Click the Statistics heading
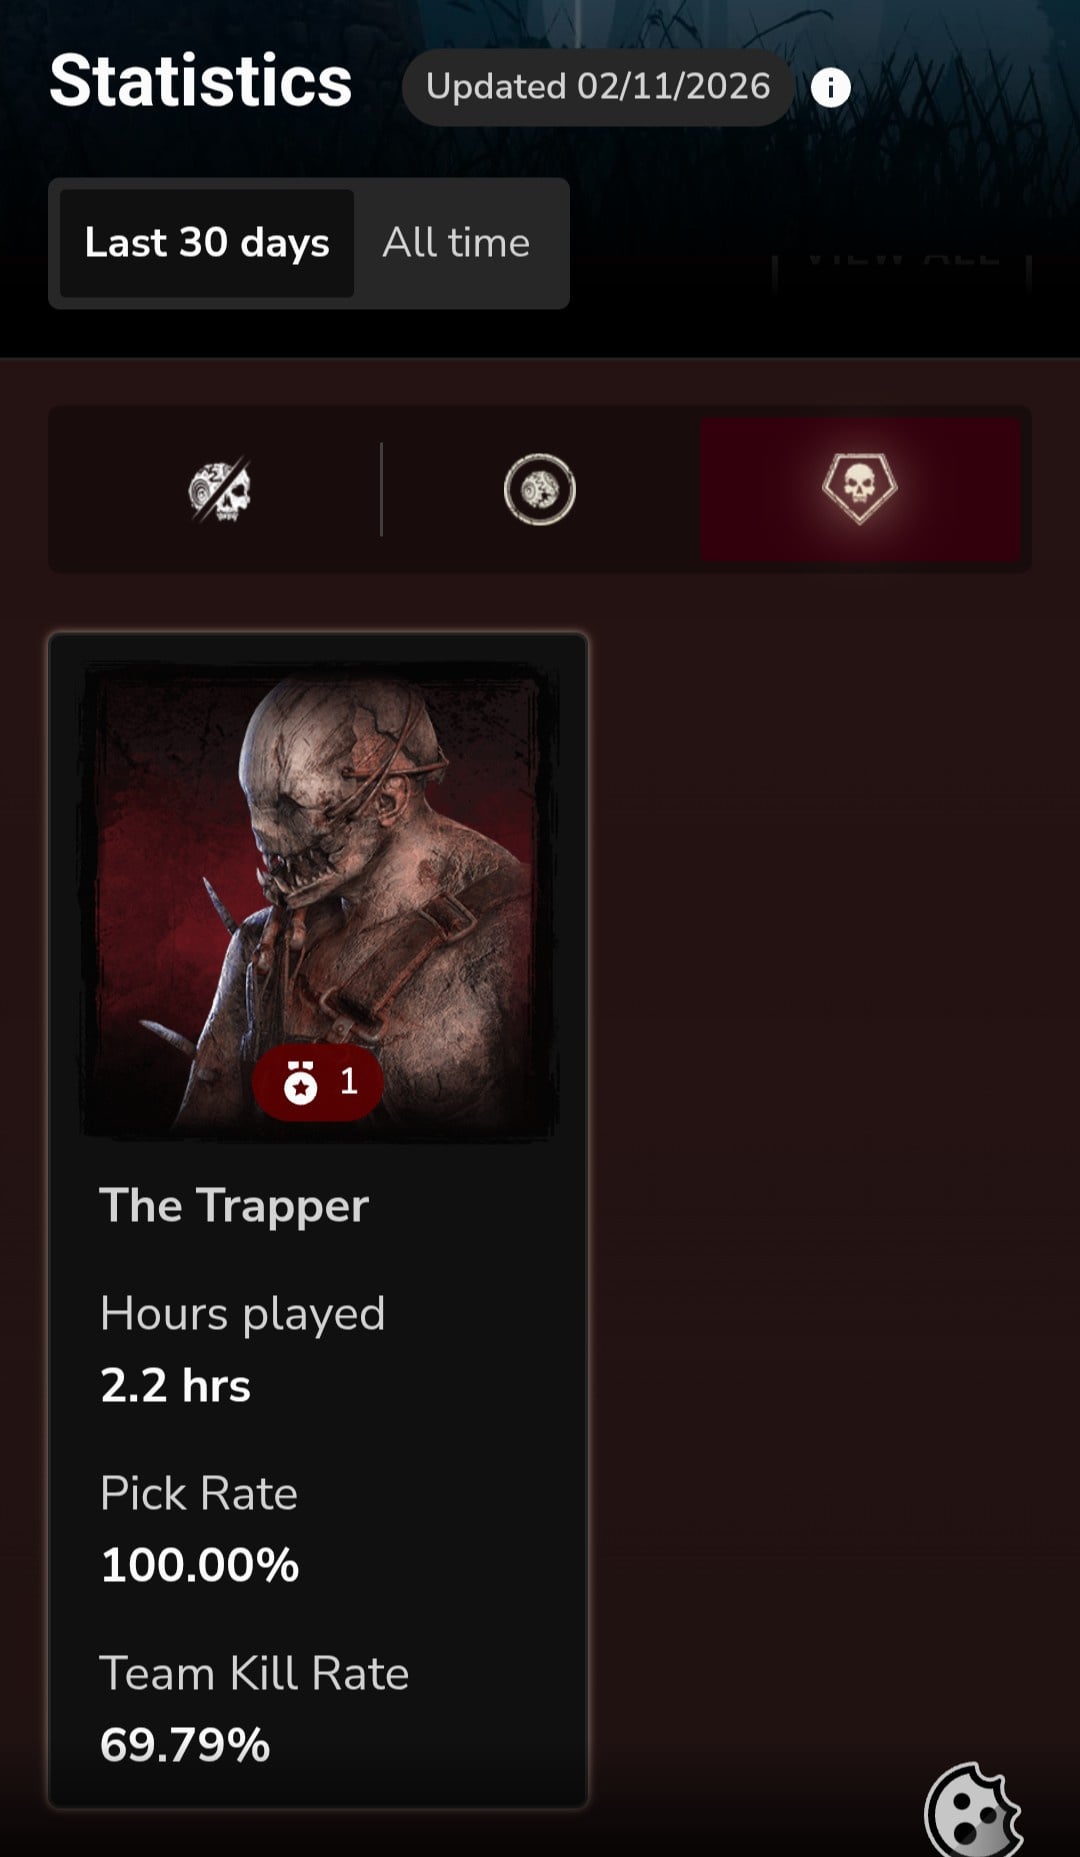This screenshot has width=1080, height=1857. tap(201, 81)
